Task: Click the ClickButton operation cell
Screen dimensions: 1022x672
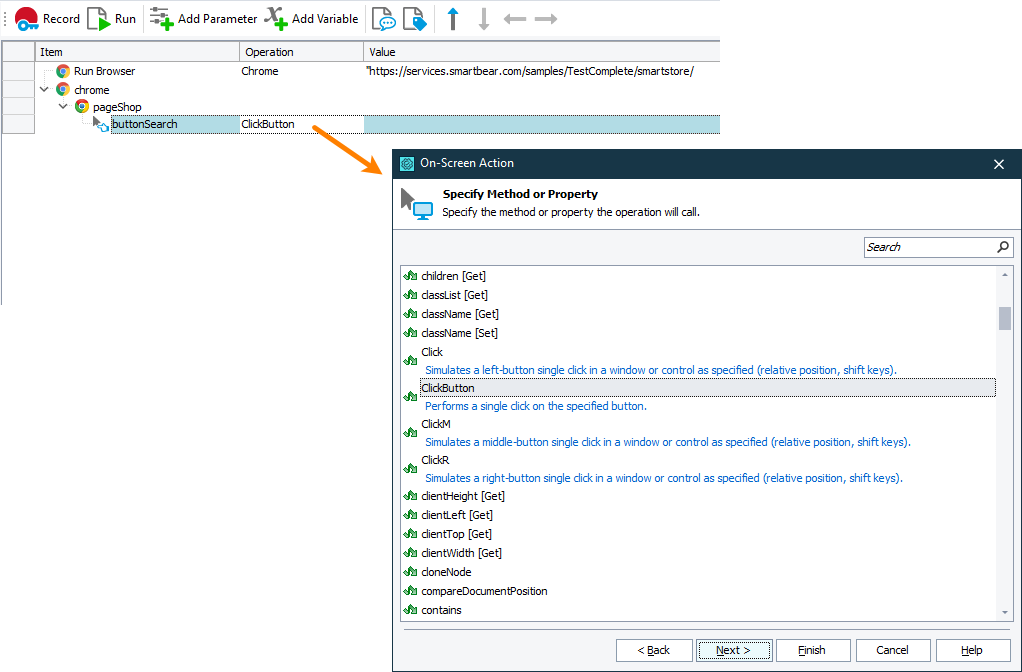Action: coord(301,124)
